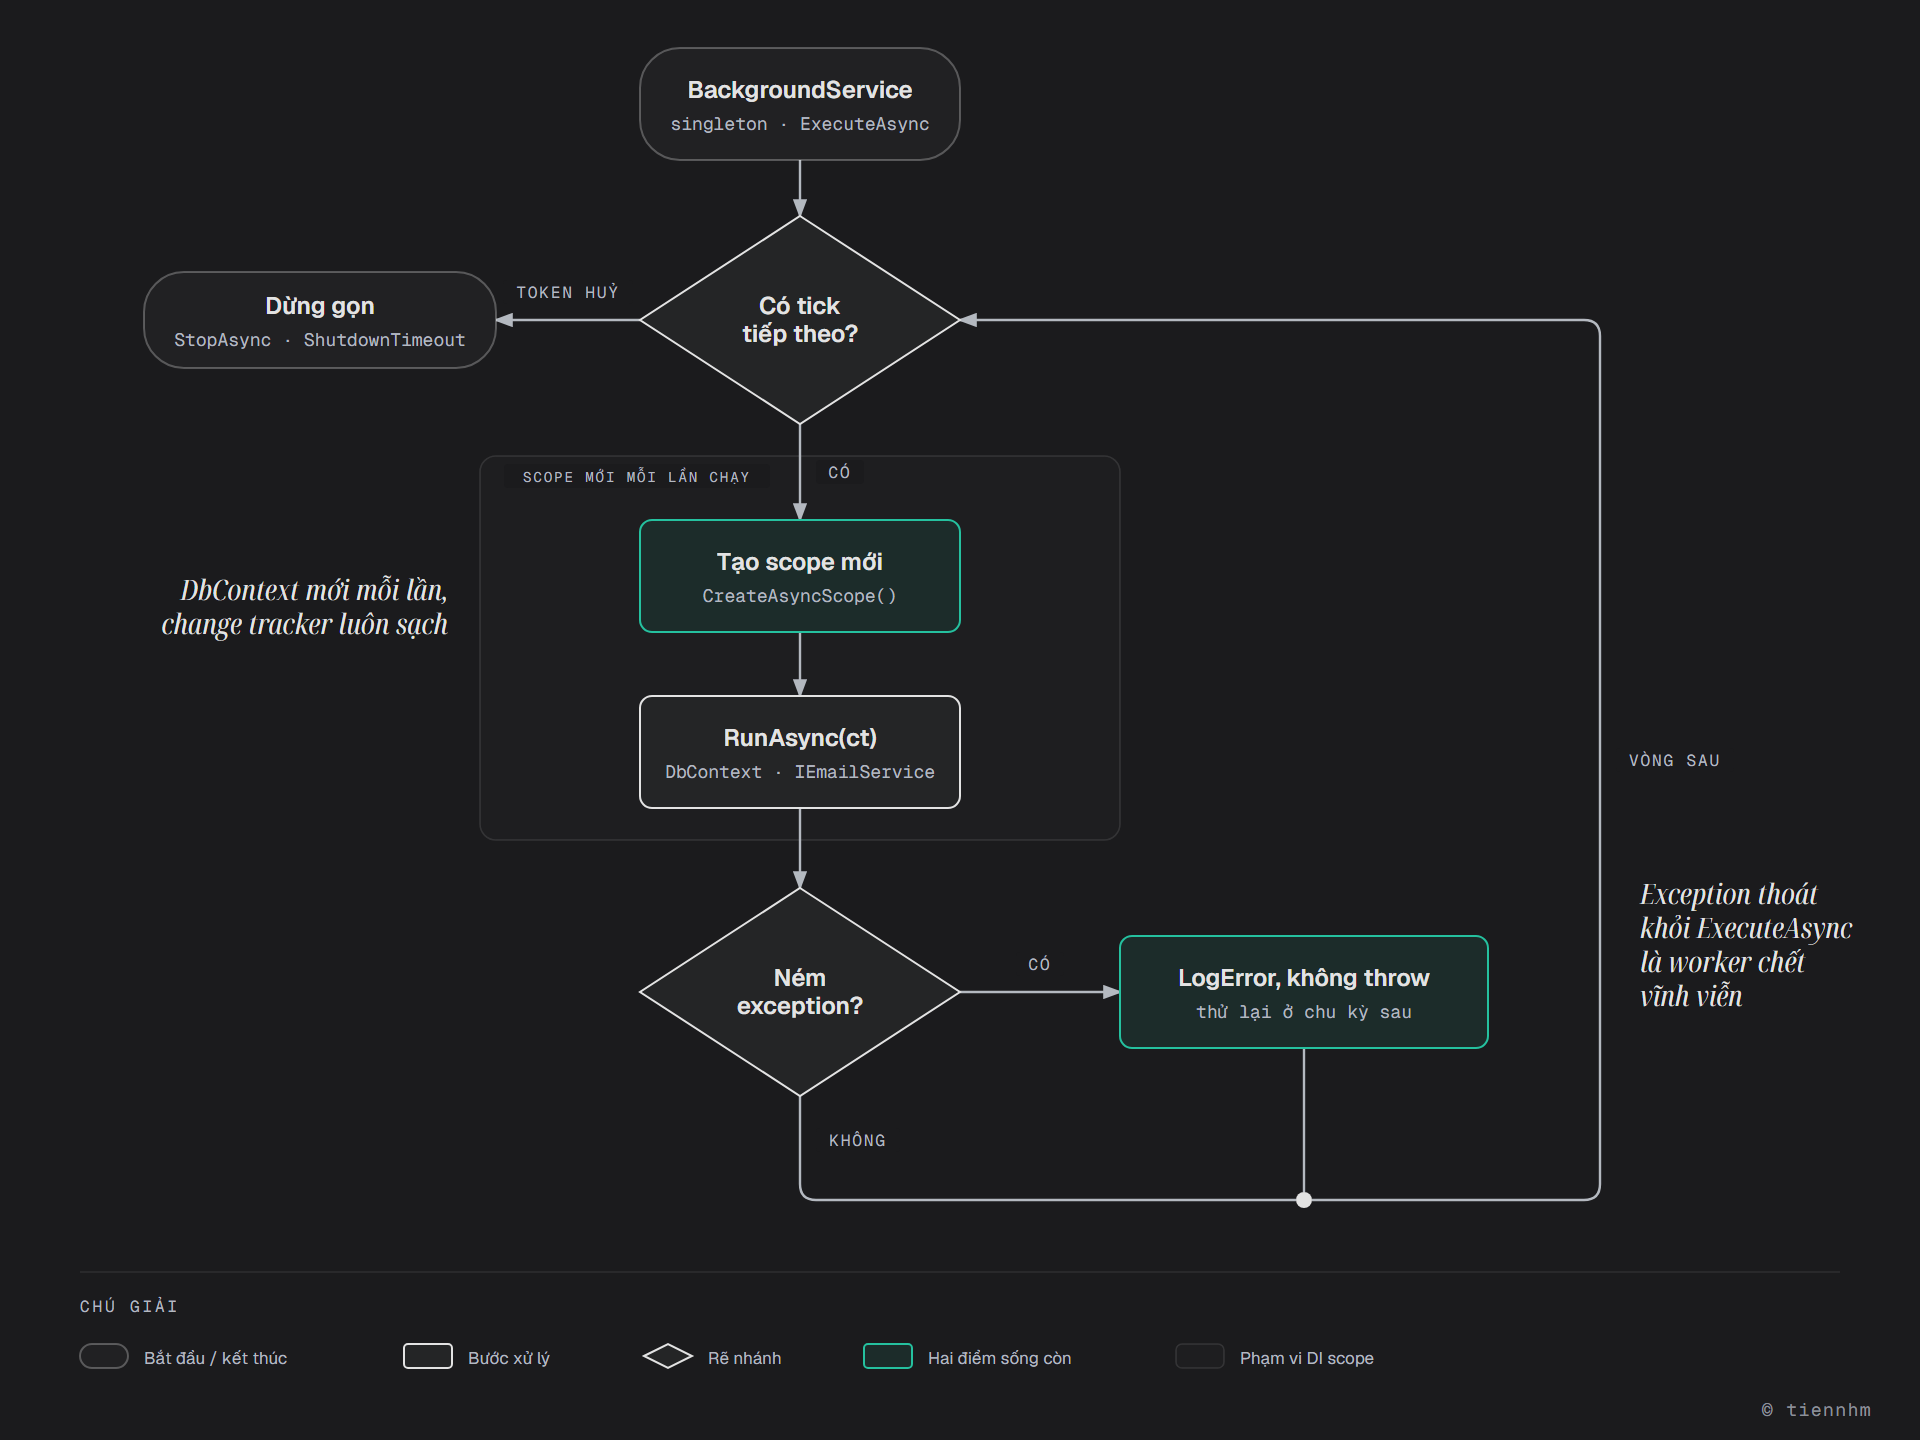The width and height of the screenshot is (1920, 1440).
Task: Click the pill icon for 'Bắt đầu / kết thúc'
Action: [x=104, y=1356]
